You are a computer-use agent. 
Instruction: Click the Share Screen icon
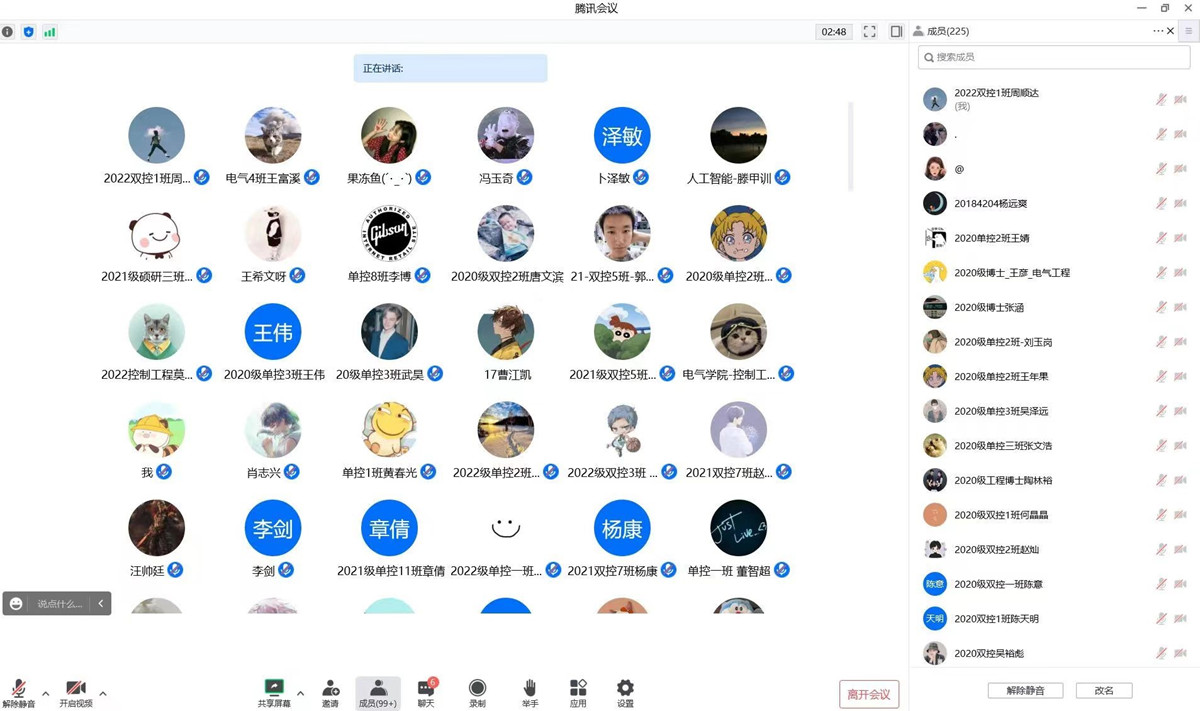click(274, 691)
